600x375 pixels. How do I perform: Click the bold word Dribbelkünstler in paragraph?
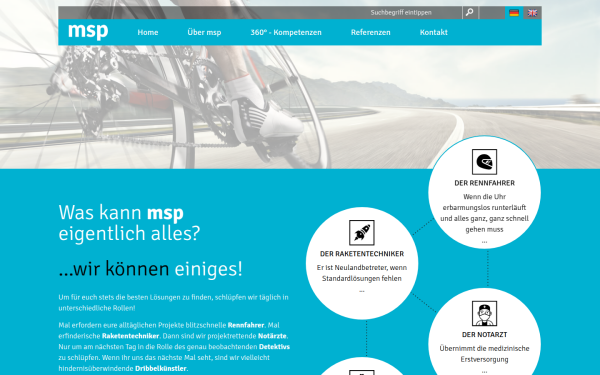tap(161, 368)
